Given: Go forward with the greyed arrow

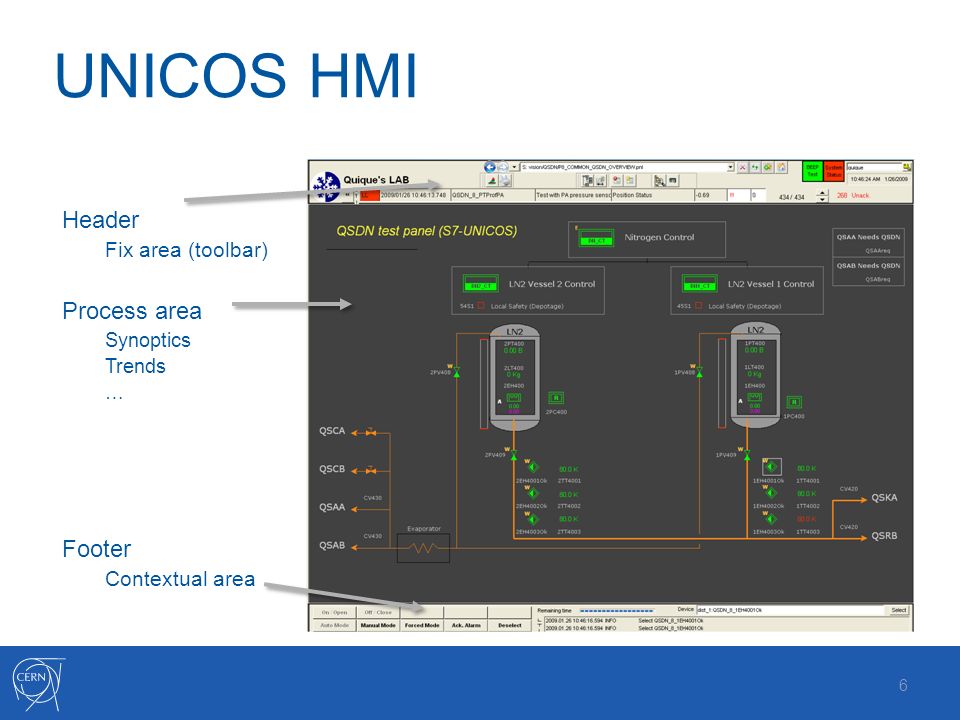Looking at the screenshot, I should (503, 167).
